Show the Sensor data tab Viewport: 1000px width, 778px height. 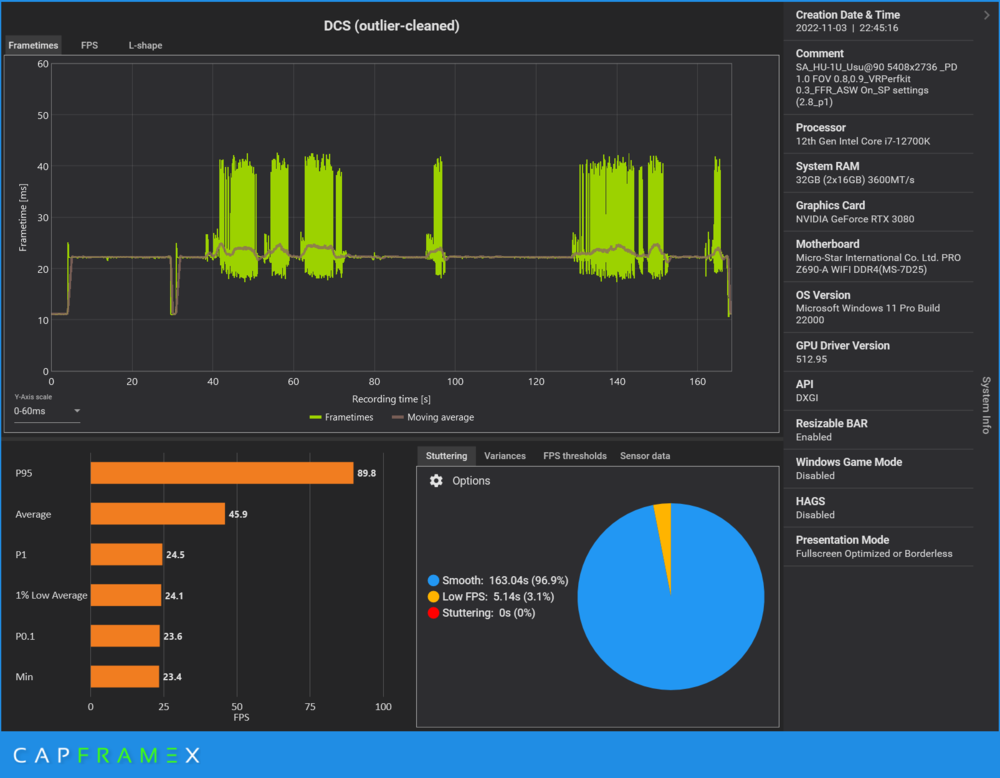pos(645,456)
